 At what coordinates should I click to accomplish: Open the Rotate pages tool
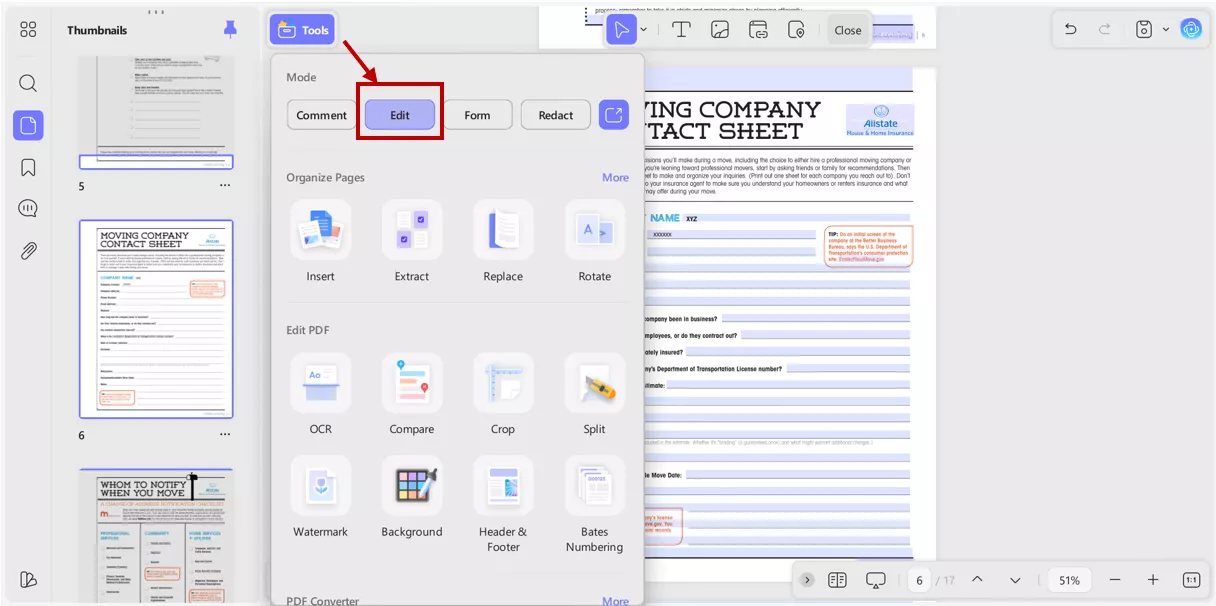594,241
